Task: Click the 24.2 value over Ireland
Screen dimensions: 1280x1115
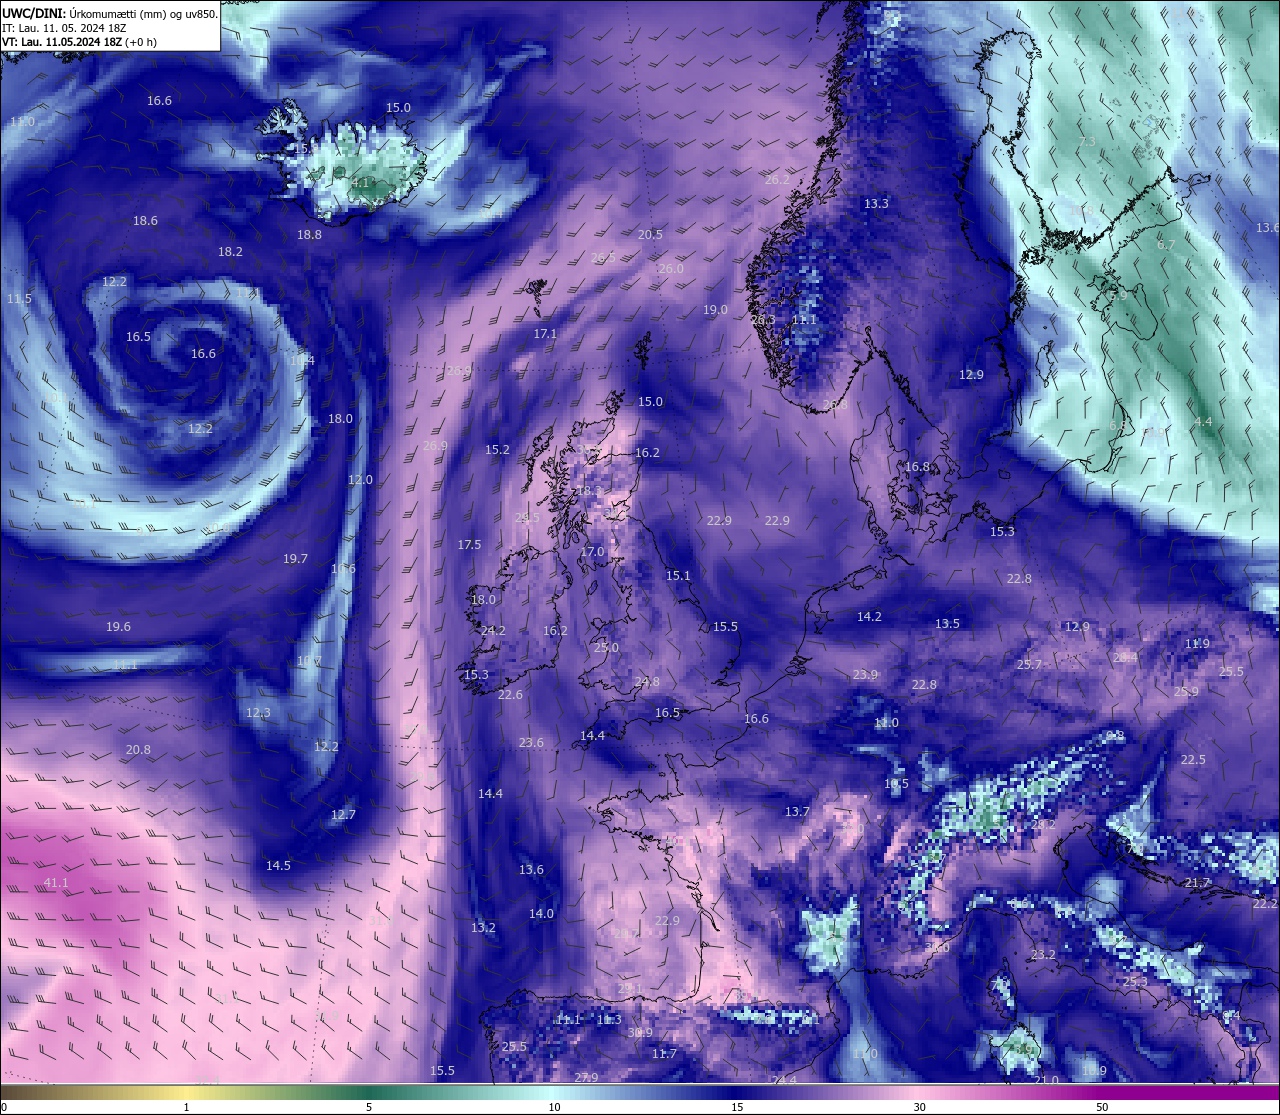Action: click(493, 631)
